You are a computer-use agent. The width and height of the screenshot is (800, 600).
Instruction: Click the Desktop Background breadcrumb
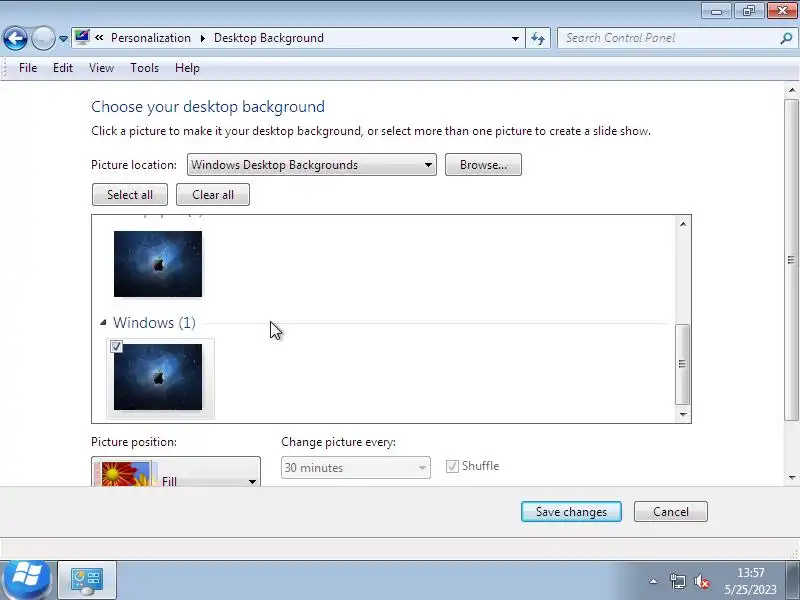pyautogui.click(x=268, y=38)
